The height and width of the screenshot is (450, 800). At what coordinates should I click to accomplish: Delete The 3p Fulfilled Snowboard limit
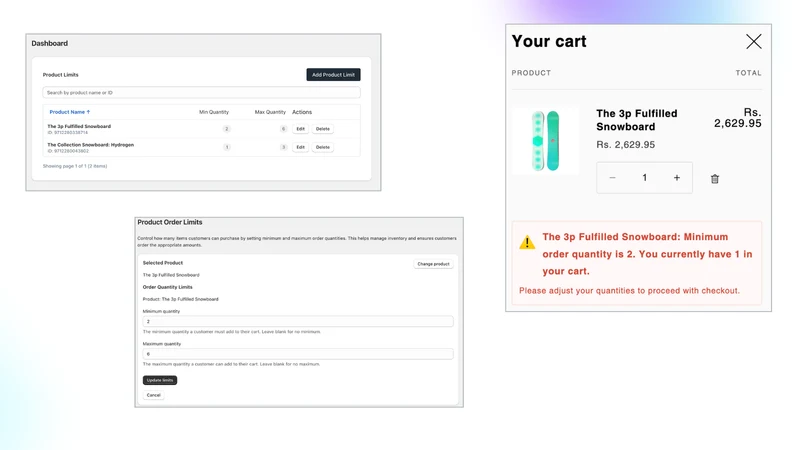coord(322,129)
